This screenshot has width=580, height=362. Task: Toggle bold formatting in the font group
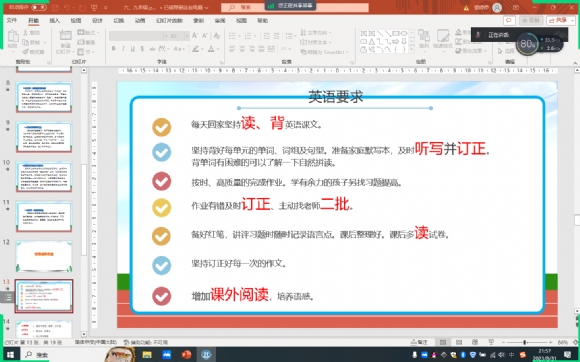(x=114, y=49)
